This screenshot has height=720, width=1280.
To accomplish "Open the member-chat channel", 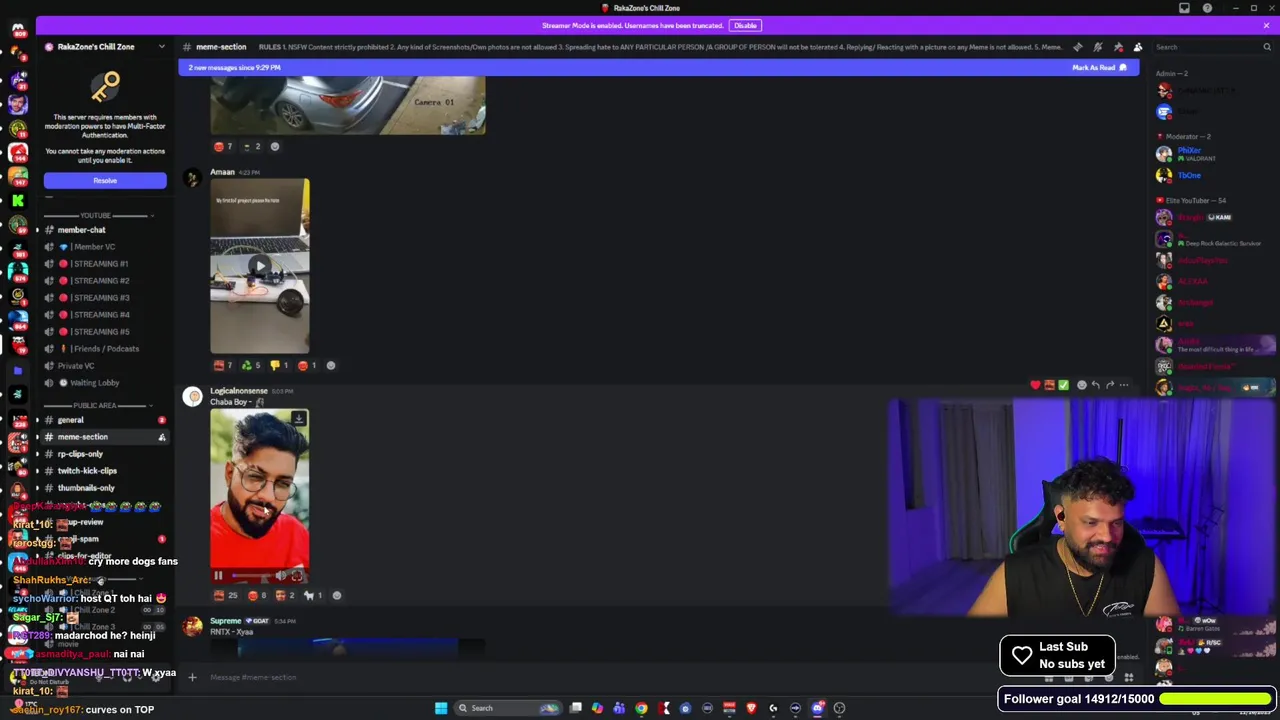I will 103,230.
